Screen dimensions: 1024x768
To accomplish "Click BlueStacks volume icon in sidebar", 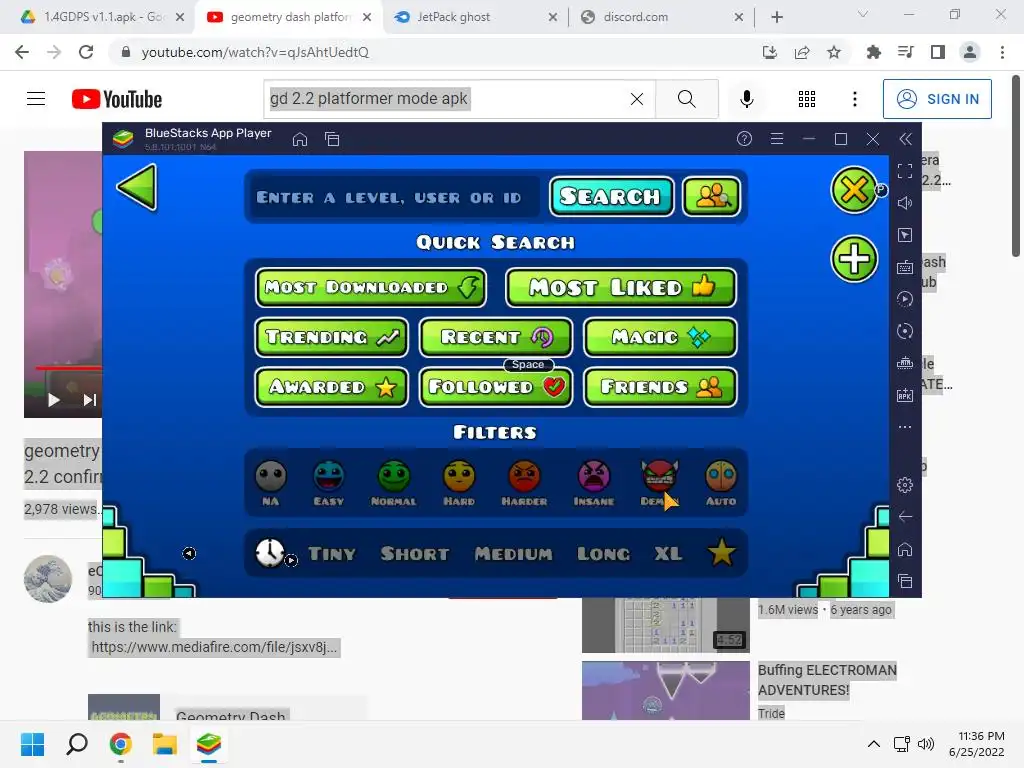I will [x=904, y=203].
